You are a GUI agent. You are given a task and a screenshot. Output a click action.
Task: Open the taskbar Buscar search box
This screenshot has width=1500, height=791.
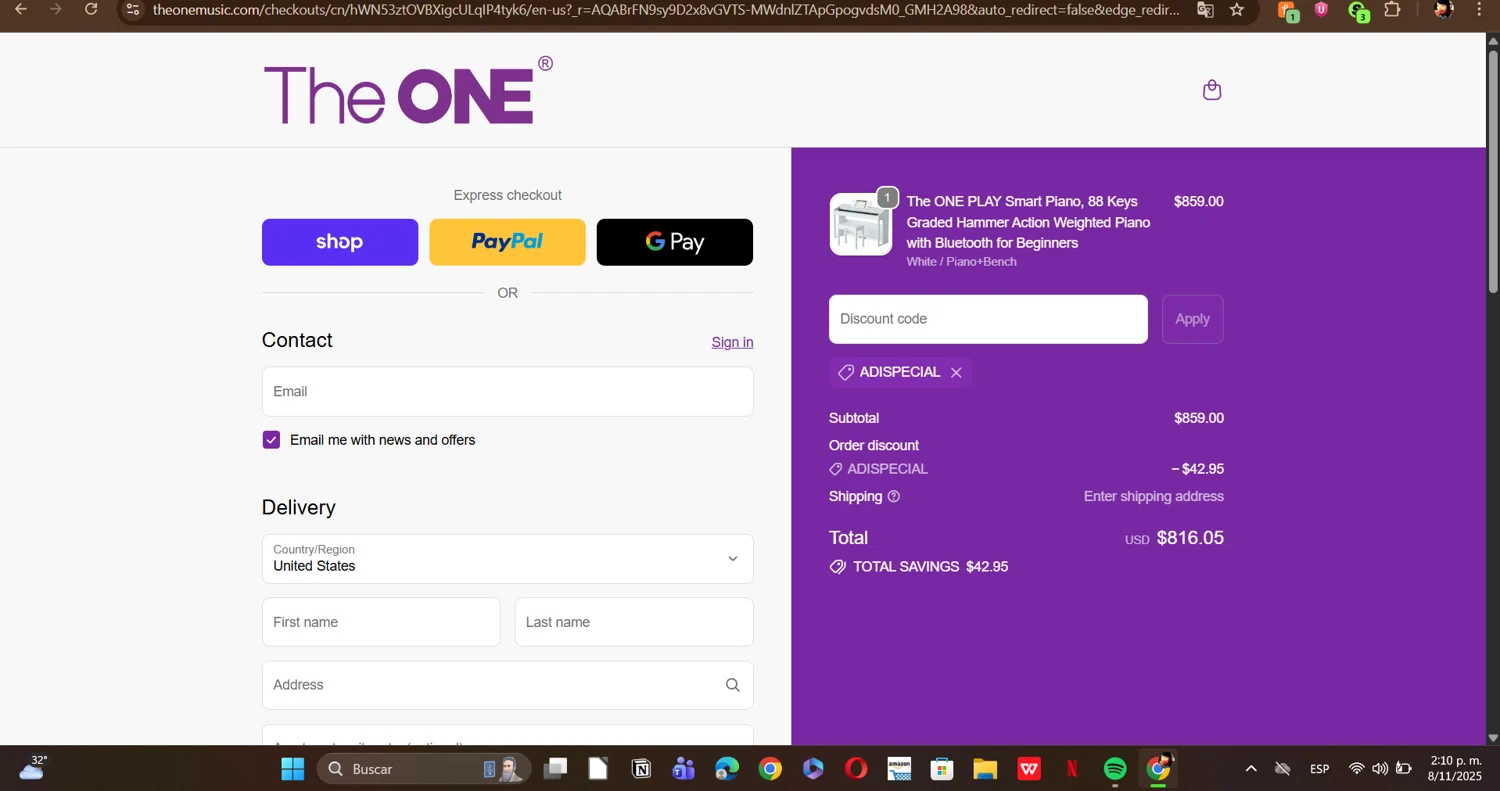pos(424,769)
